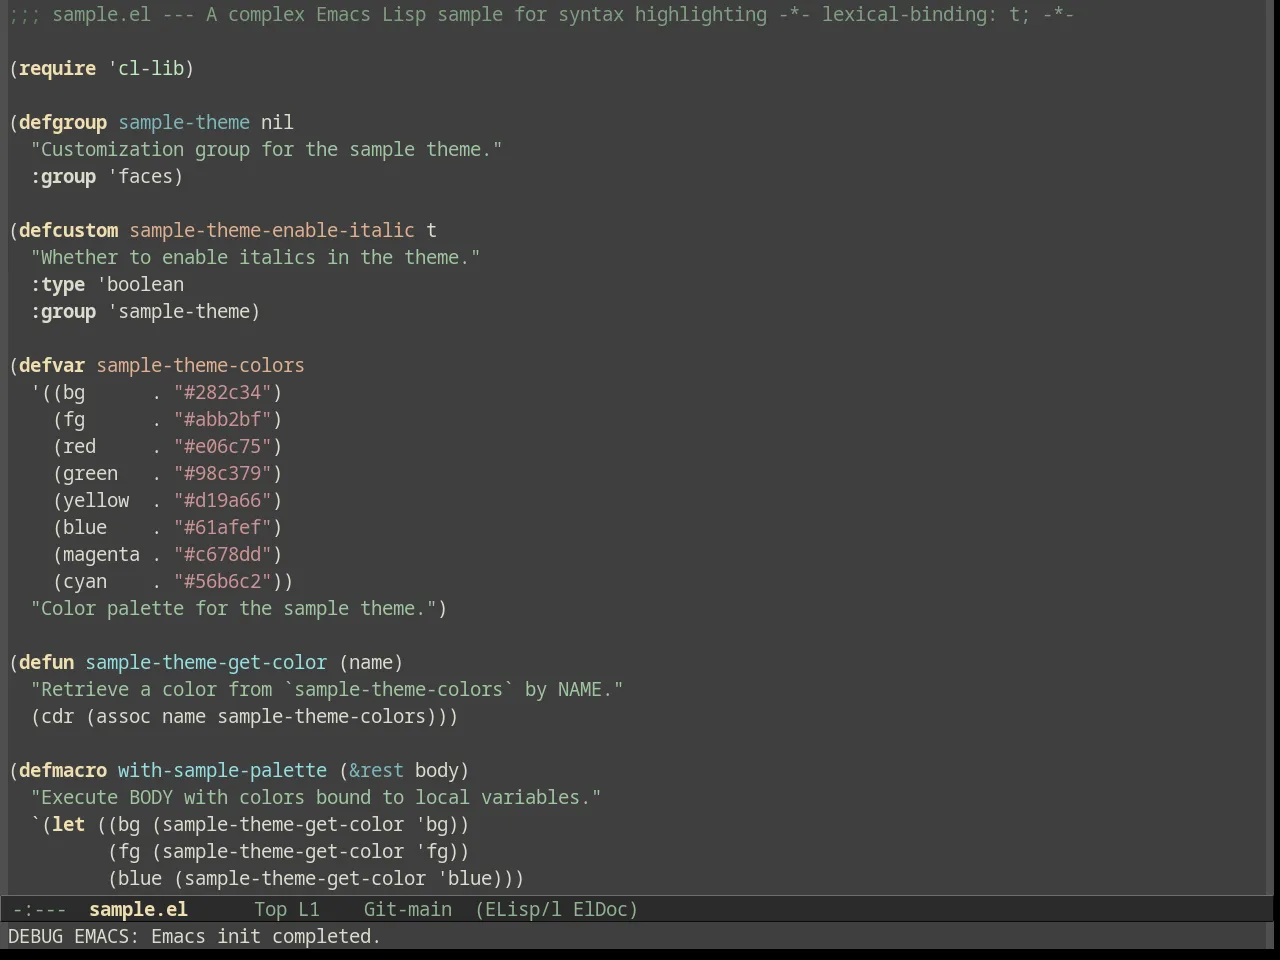Click the 'defun' keyword
Image resolution: width=1280 pixels, height=960 pixels.
(x=46, y=662)
